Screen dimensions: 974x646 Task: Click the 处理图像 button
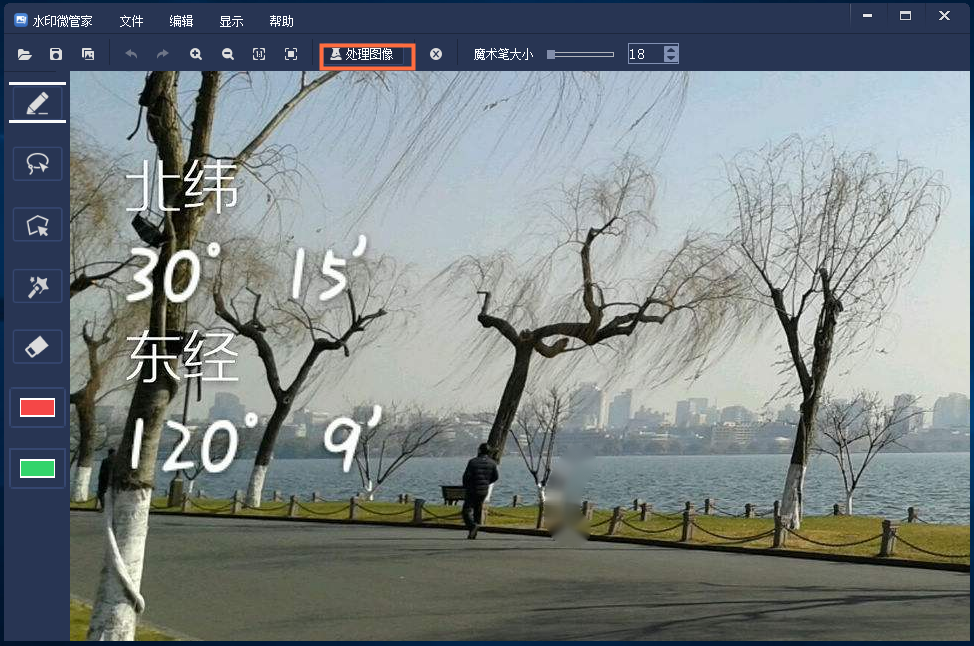tap(366, 56)
